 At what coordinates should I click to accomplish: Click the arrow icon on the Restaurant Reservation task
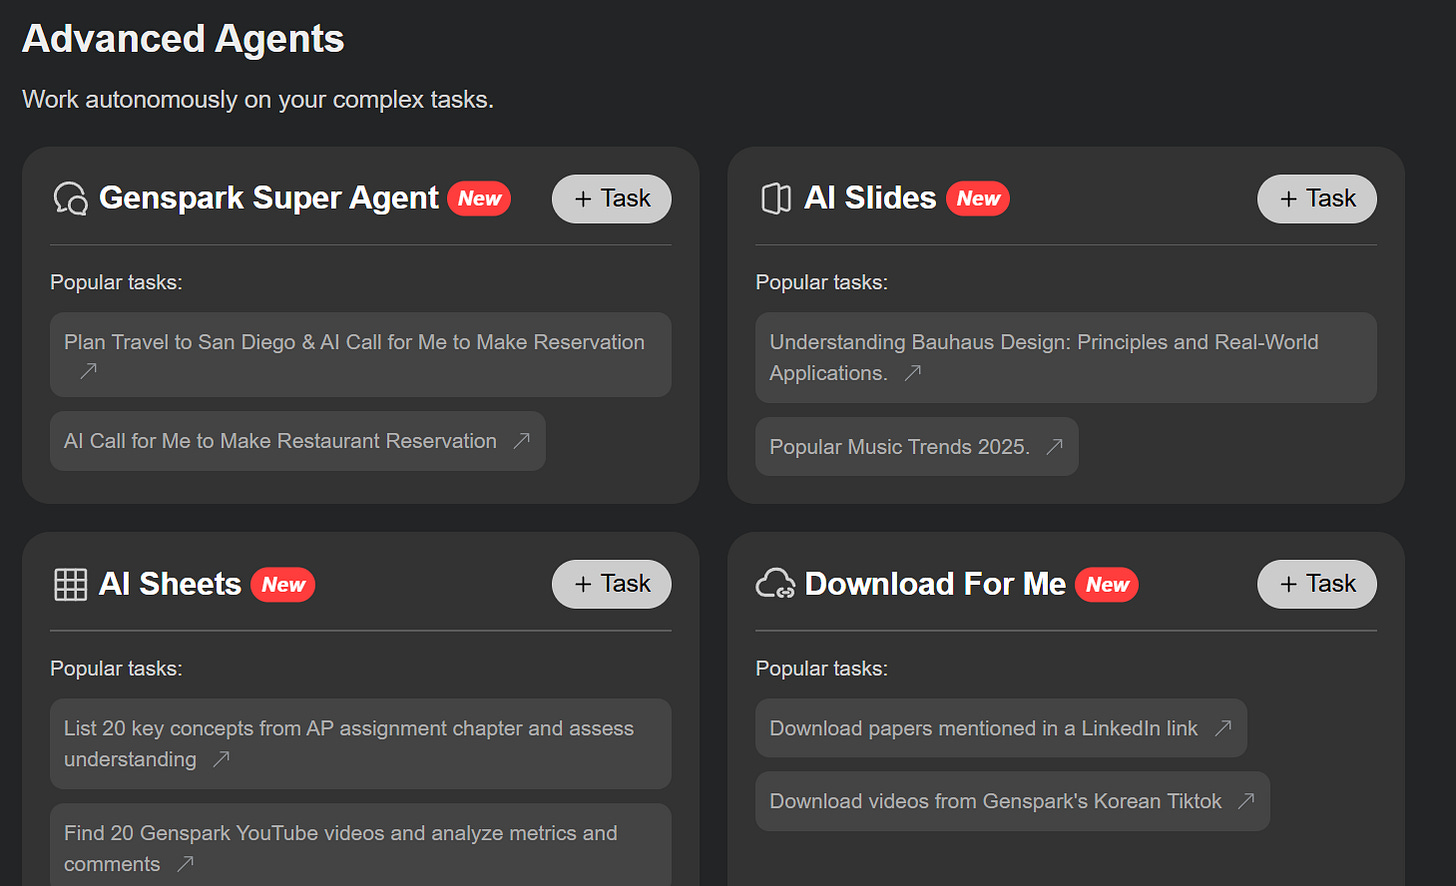click(521, 441)
